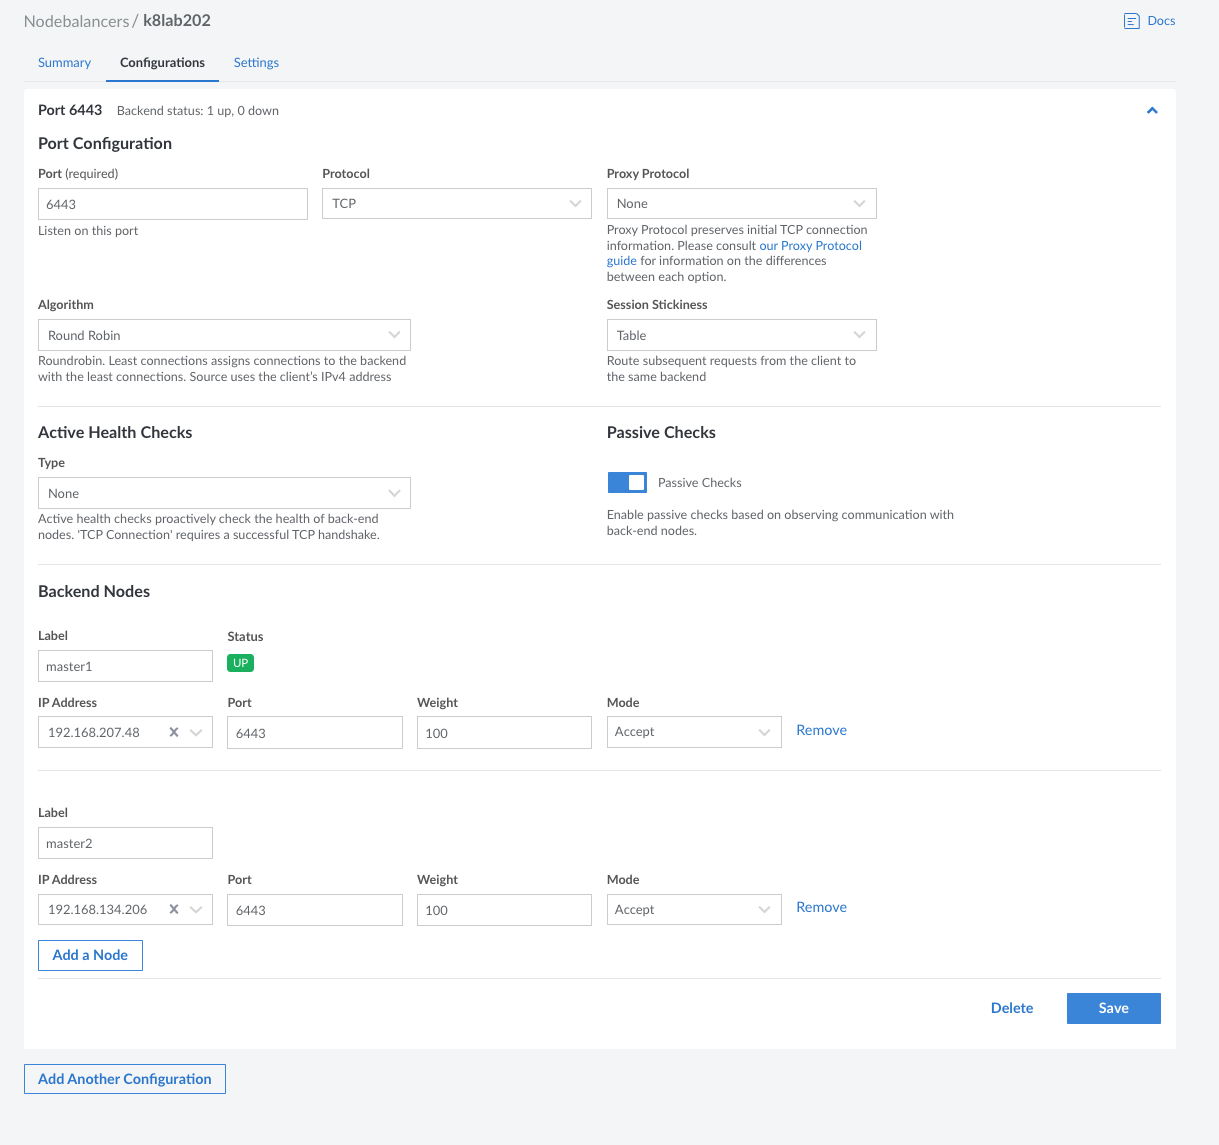Select the Session Stickiness dropdown
This screenshot has height=1145, width=1219.
741,335
